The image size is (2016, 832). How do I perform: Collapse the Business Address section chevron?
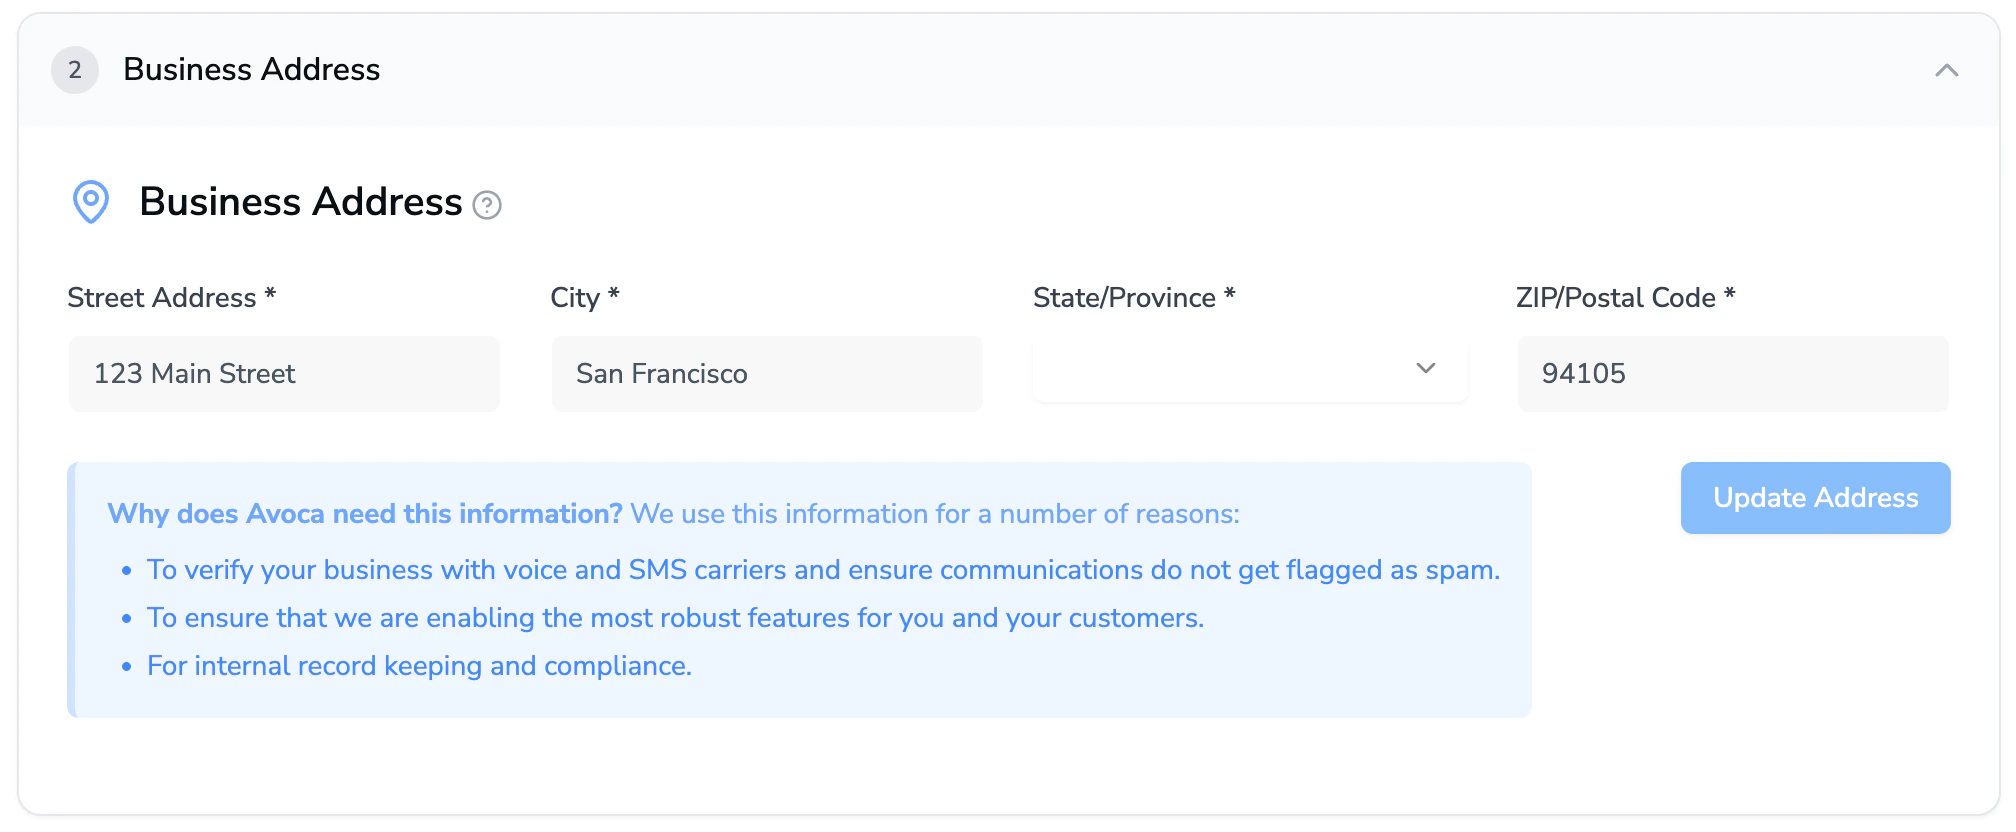(x=1946, y=70)
